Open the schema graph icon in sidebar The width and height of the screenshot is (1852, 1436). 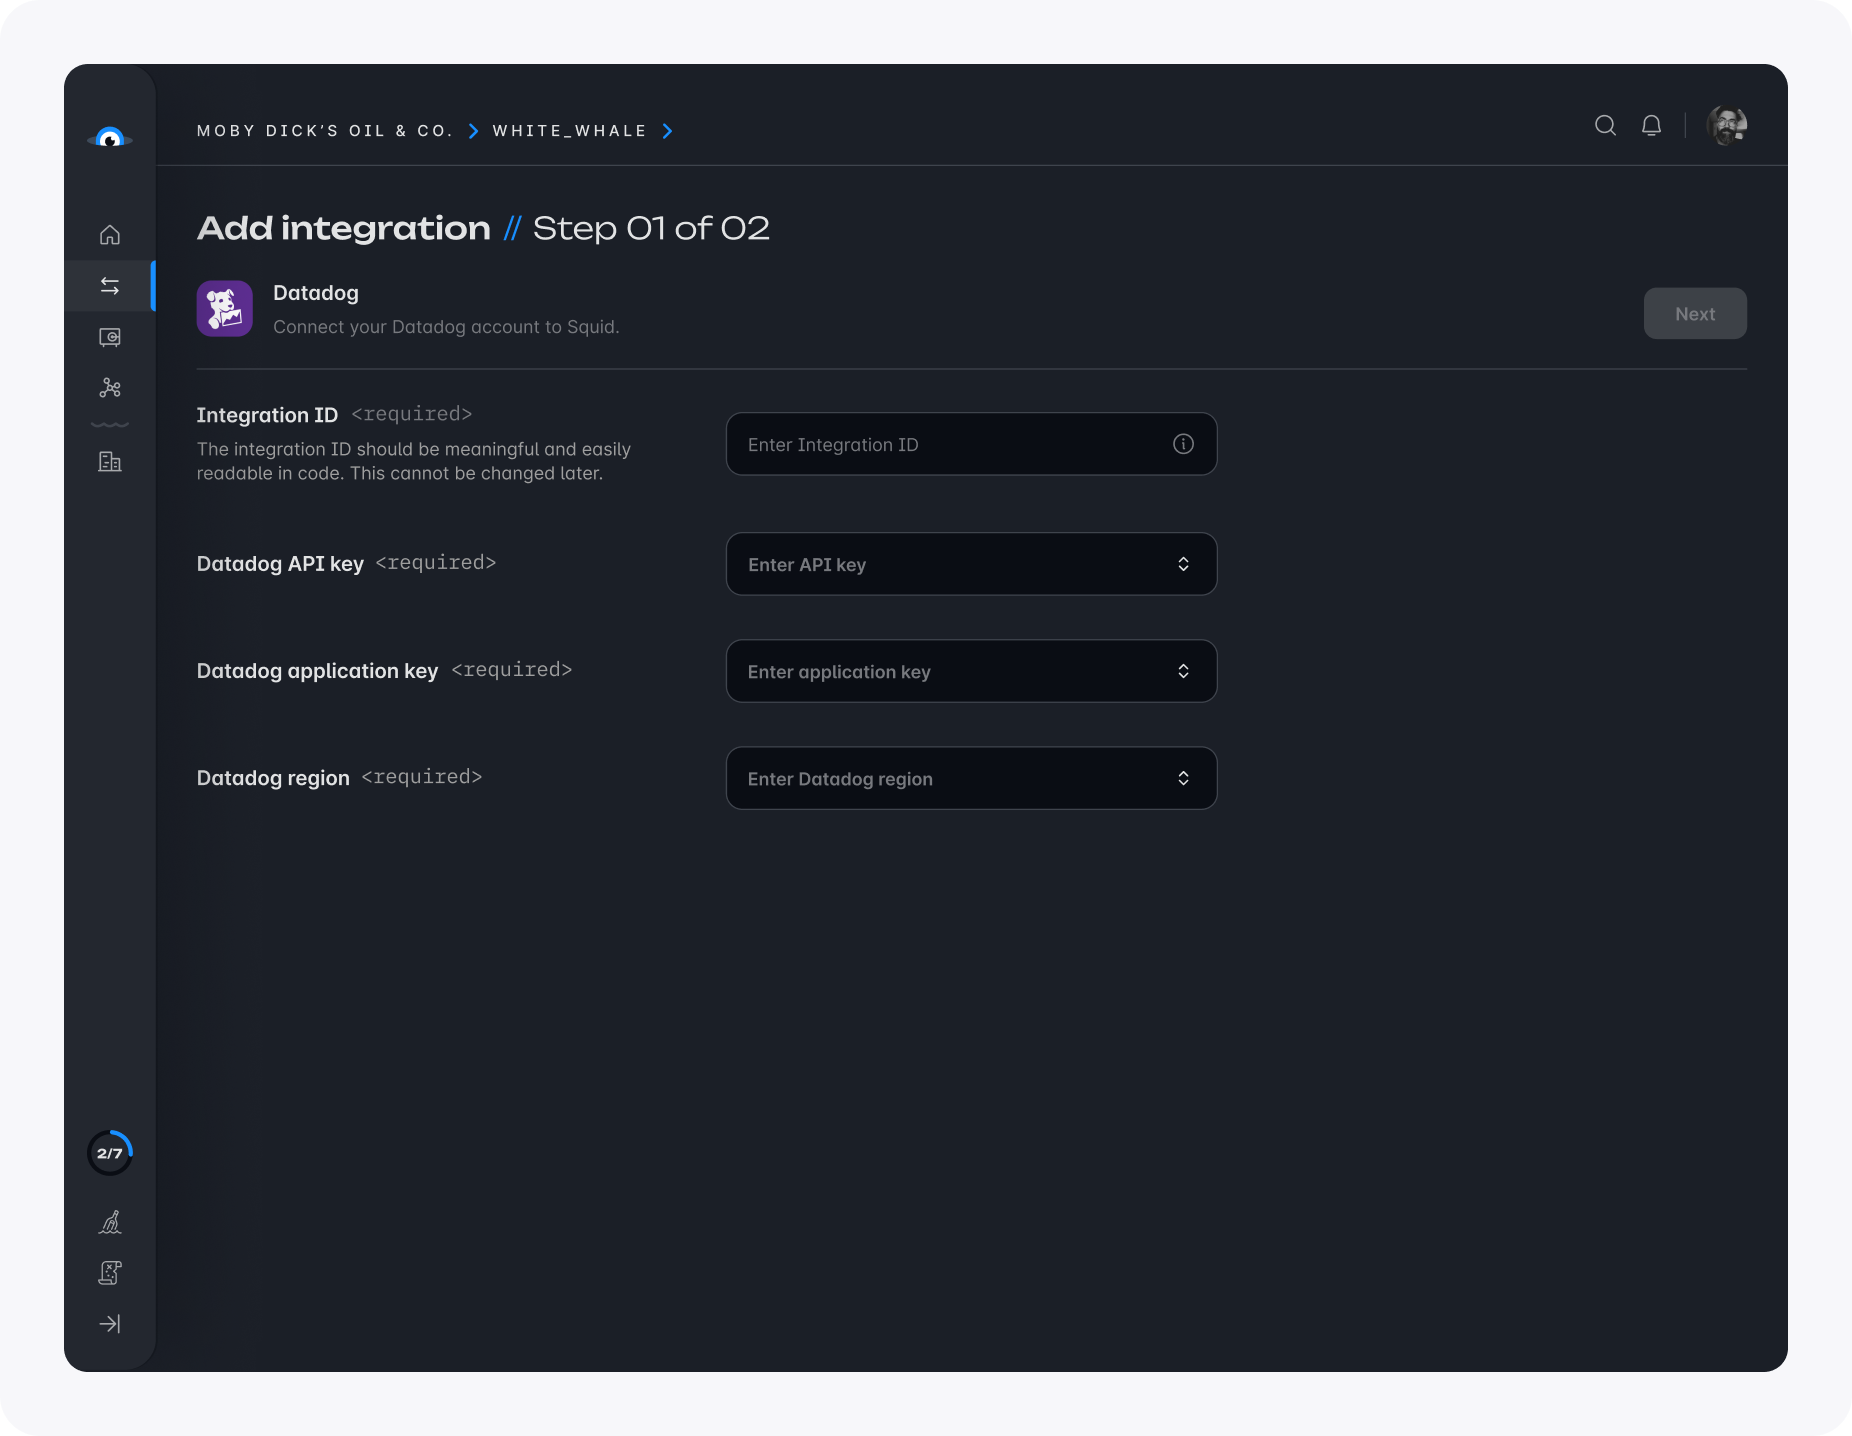110,387
